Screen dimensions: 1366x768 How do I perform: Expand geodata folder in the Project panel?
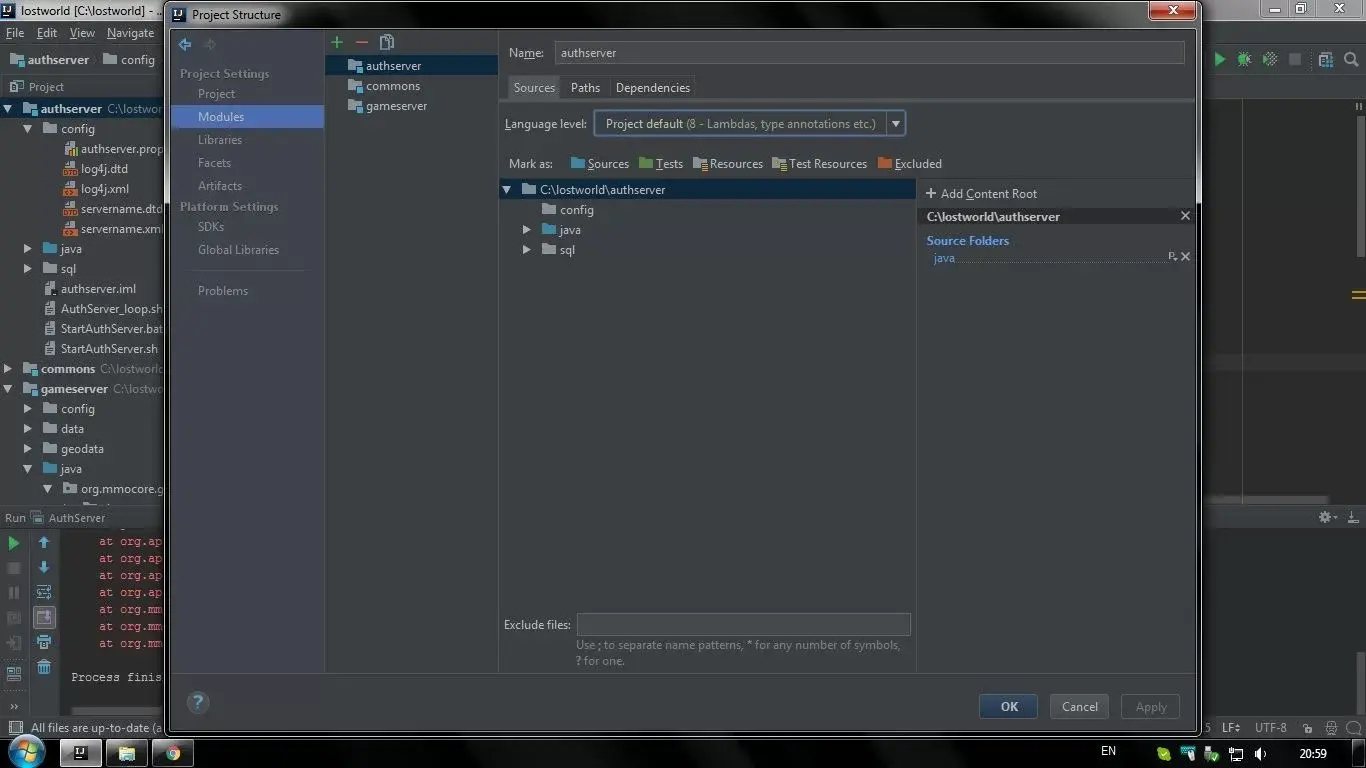(x=28, y=449)
